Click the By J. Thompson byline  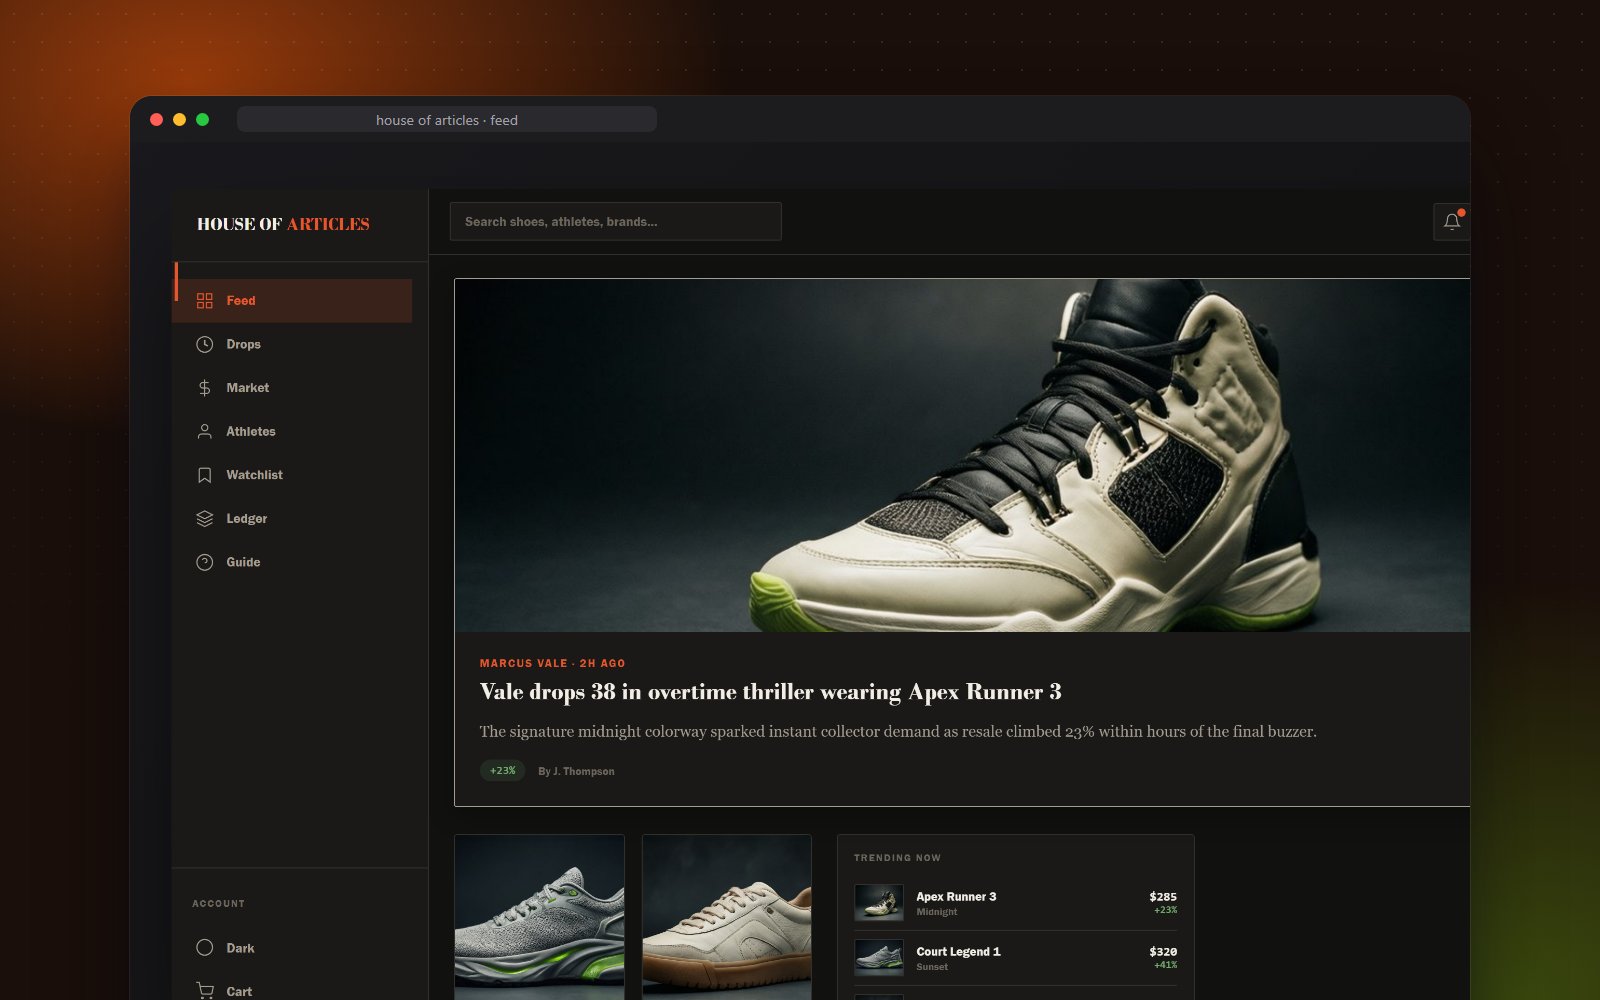click(576, 771)
